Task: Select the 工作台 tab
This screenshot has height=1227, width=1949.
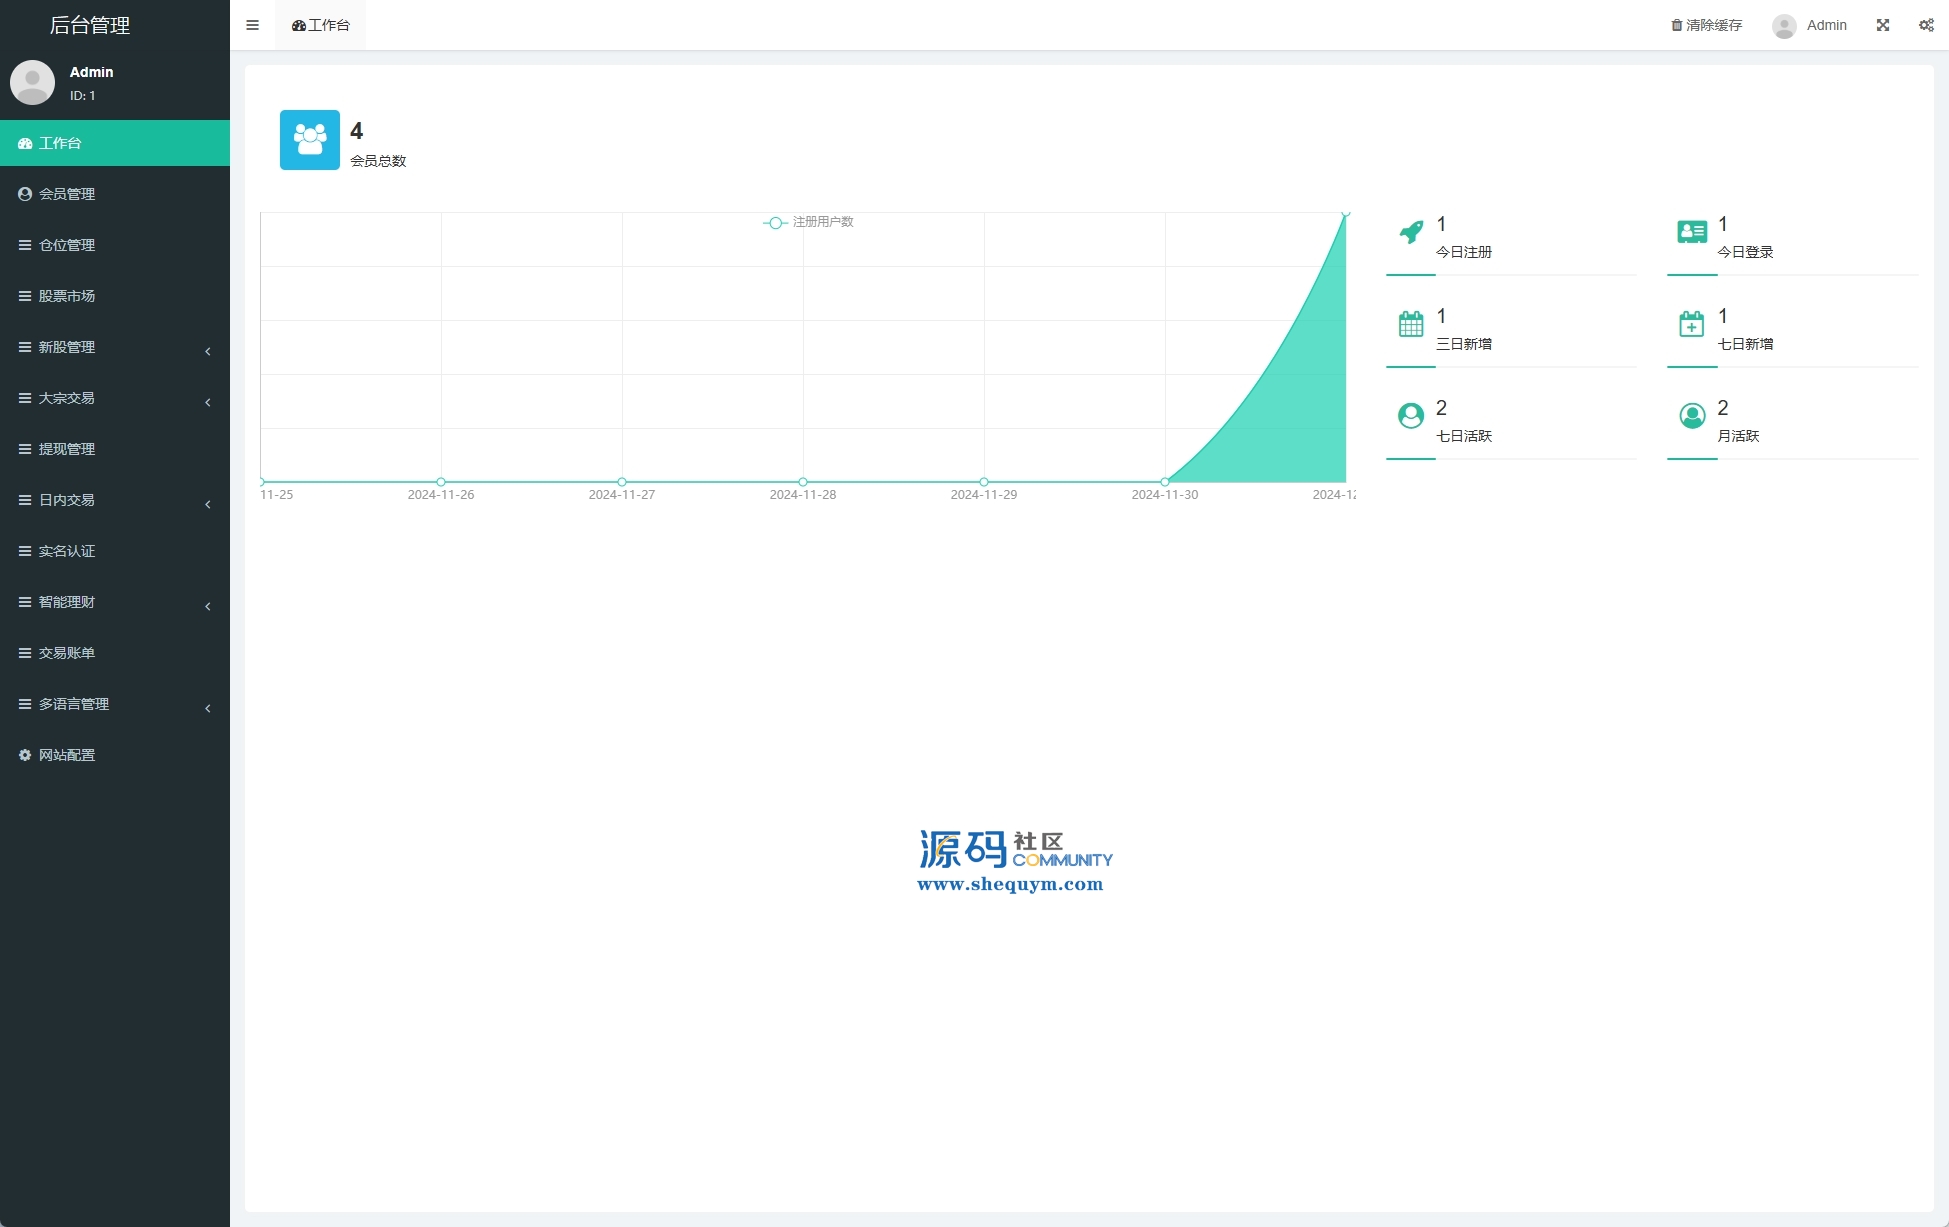Action: tap(321, 25)
